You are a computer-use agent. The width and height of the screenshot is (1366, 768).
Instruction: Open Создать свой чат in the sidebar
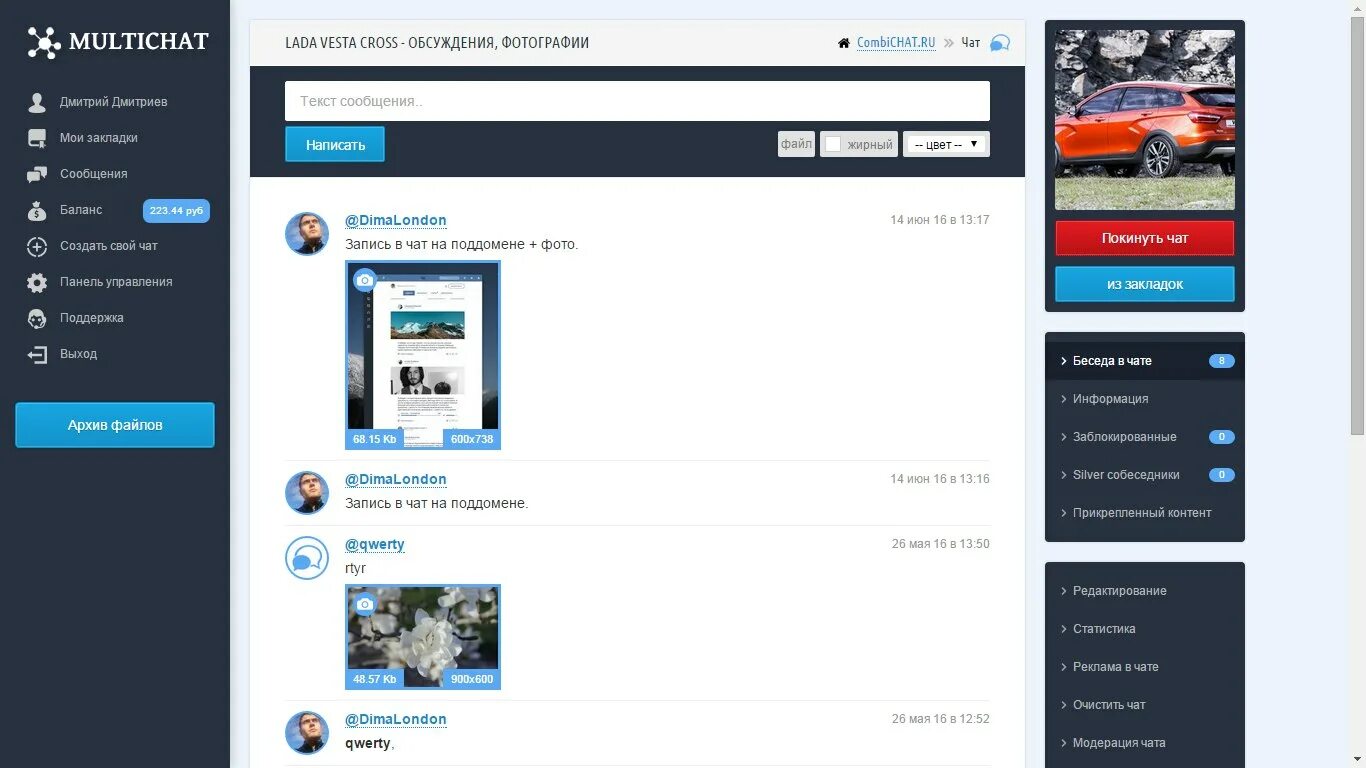click(109, 246)
